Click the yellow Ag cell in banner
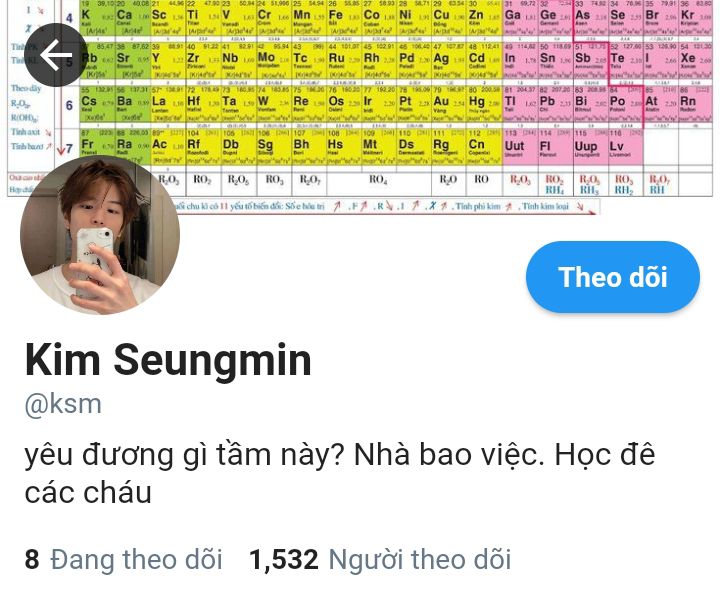 [x=449, y=61]
